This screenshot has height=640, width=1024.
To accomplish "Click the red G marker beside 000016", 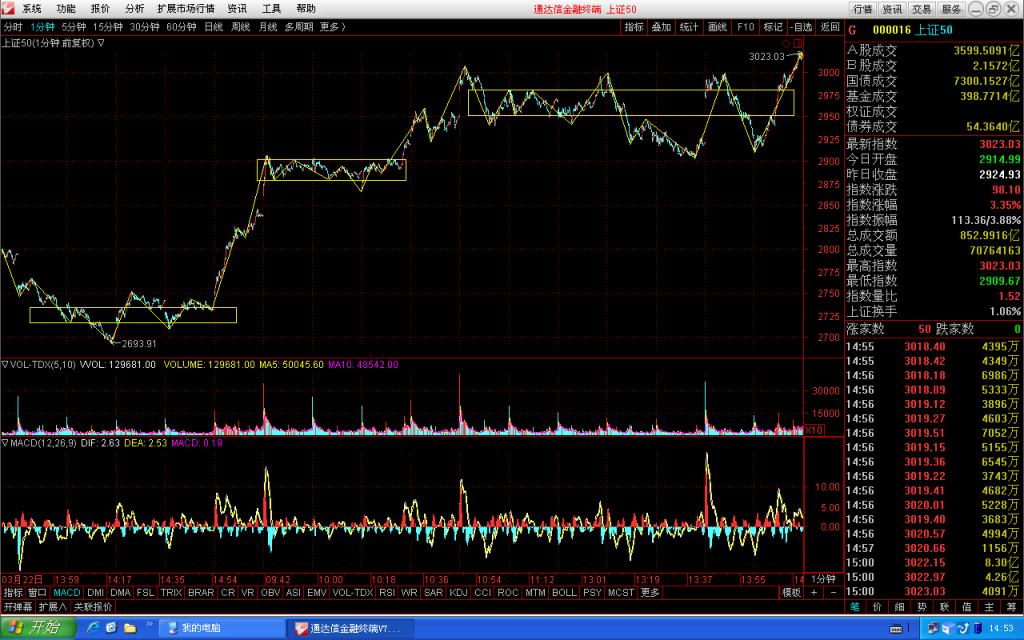I will pos(852,30).
